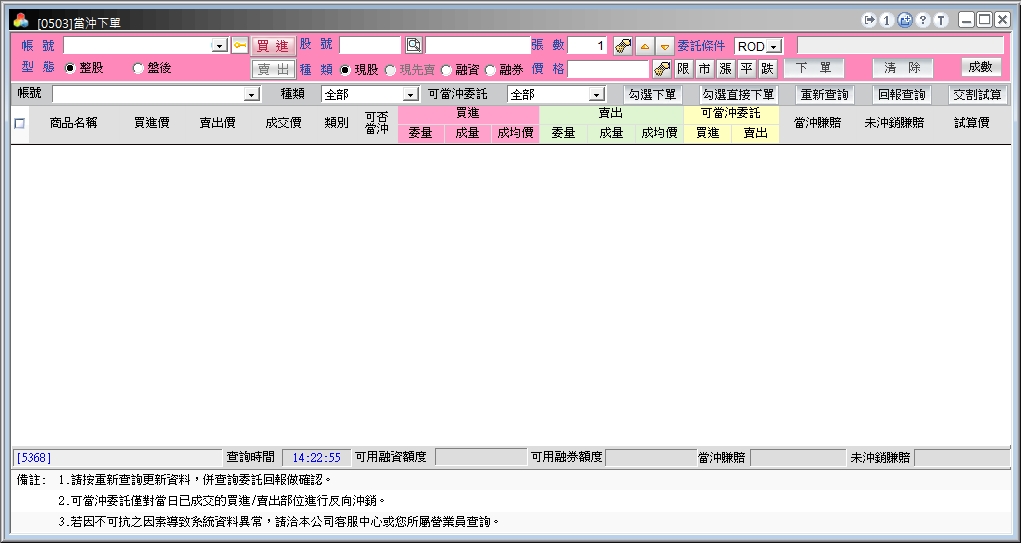Open the 可當沖委託 全部 dropdown
The image size is (1021, 543).
(x=596, y=95)
